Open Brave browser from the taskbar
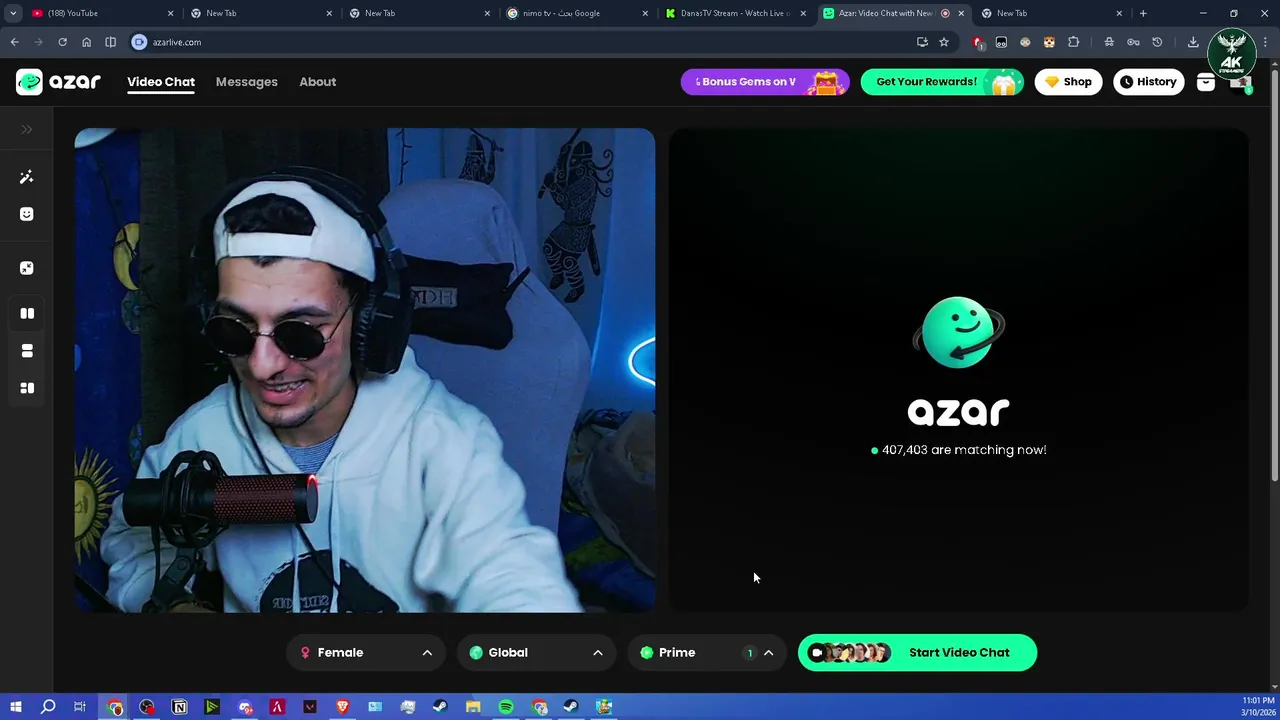 [342, 707]
